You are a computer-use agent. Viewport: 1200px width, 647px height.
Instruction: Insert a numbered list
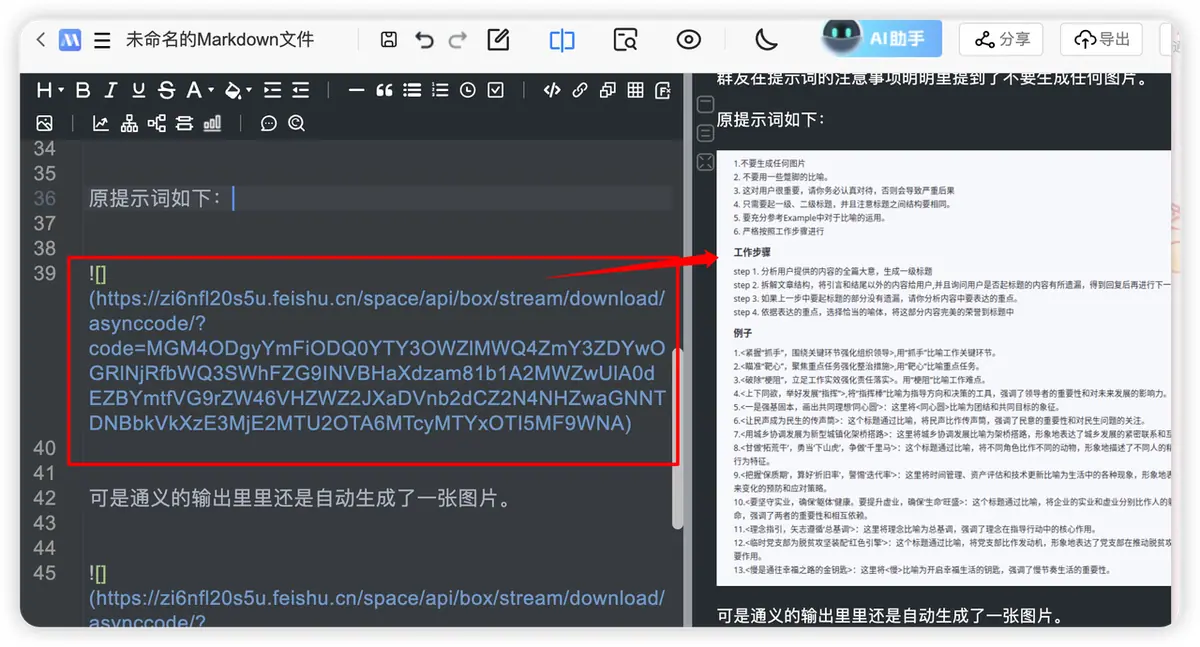click(x=440, y=90)
